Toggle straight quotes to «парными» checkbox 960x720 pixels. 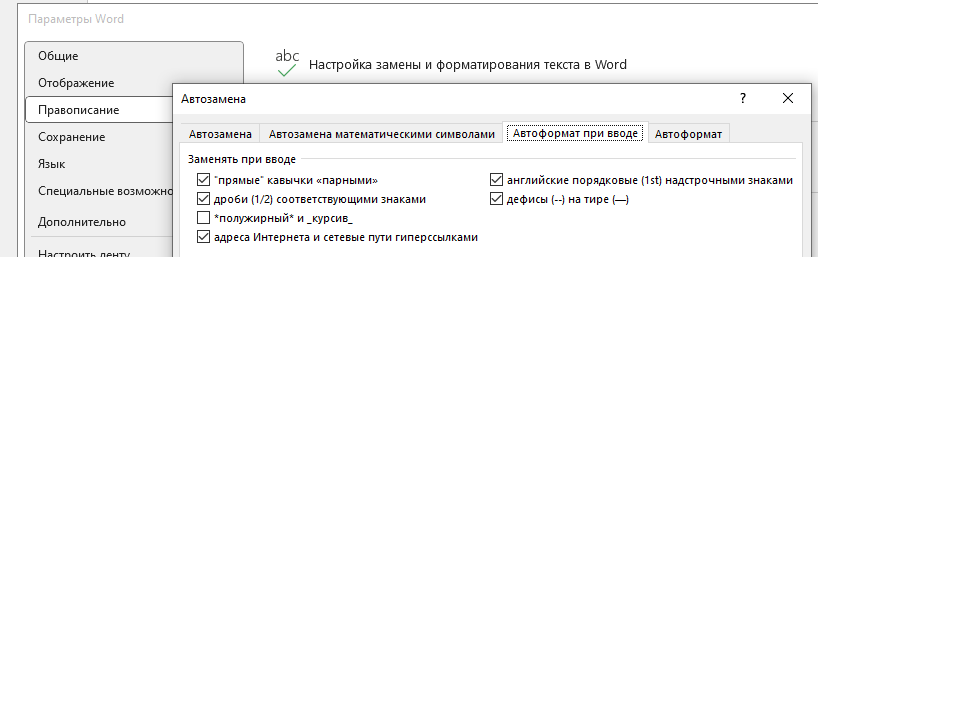coord(203,180)
